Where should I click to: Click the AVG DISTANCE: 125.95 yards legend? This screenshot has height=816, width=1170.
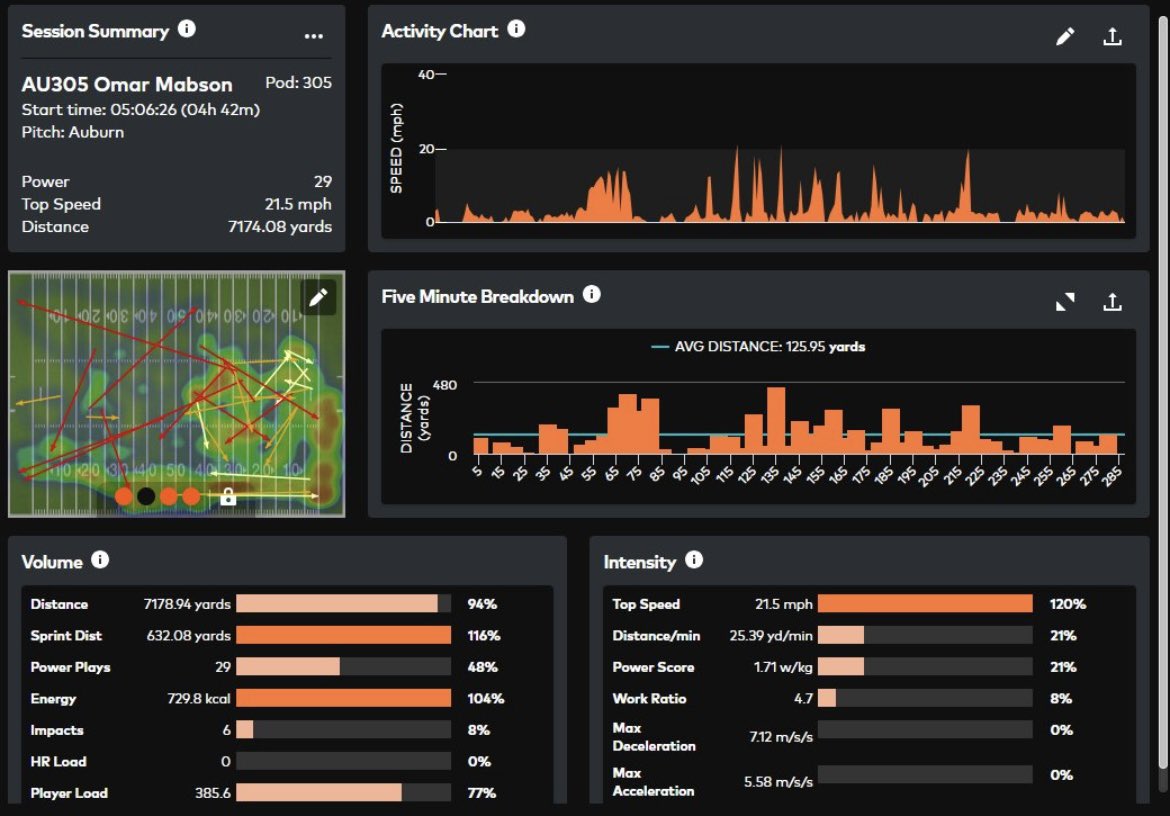click(758, 347)
